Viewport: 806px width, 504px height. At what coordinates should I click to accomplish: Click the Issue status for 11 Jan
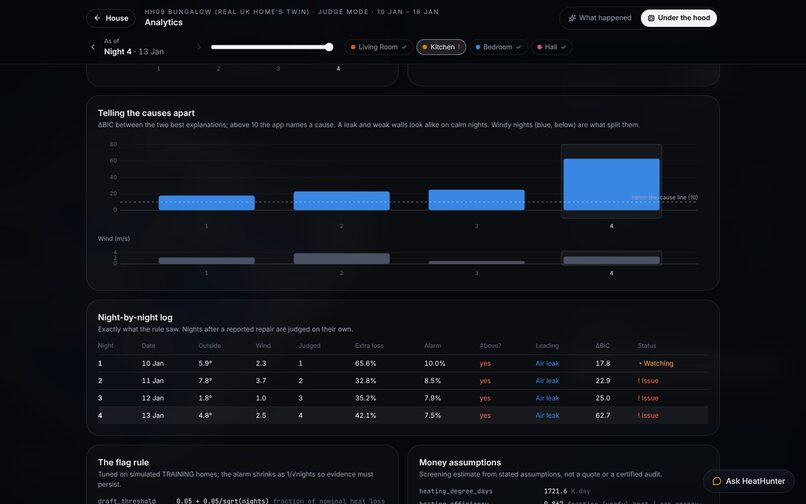(x=648, y=381)
